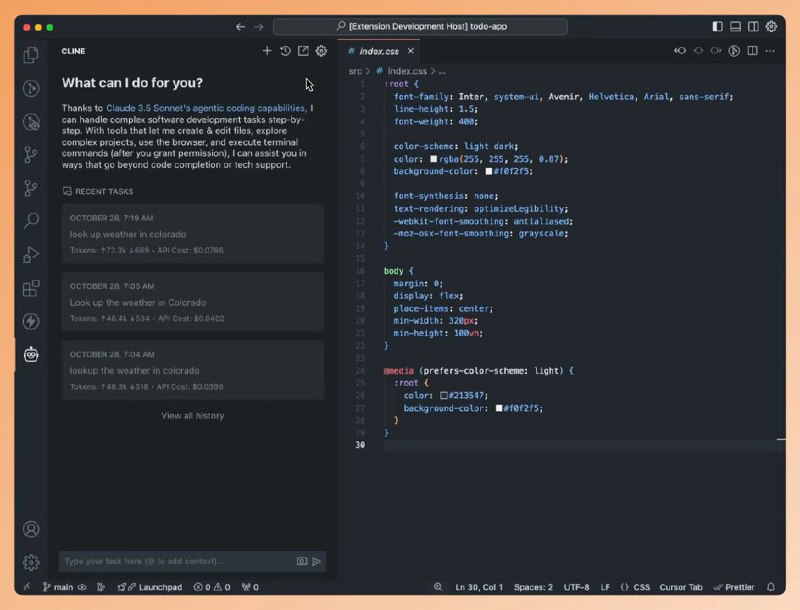Toggle the bottom panel layout button
800x610 pixels.
coord(735,27)
